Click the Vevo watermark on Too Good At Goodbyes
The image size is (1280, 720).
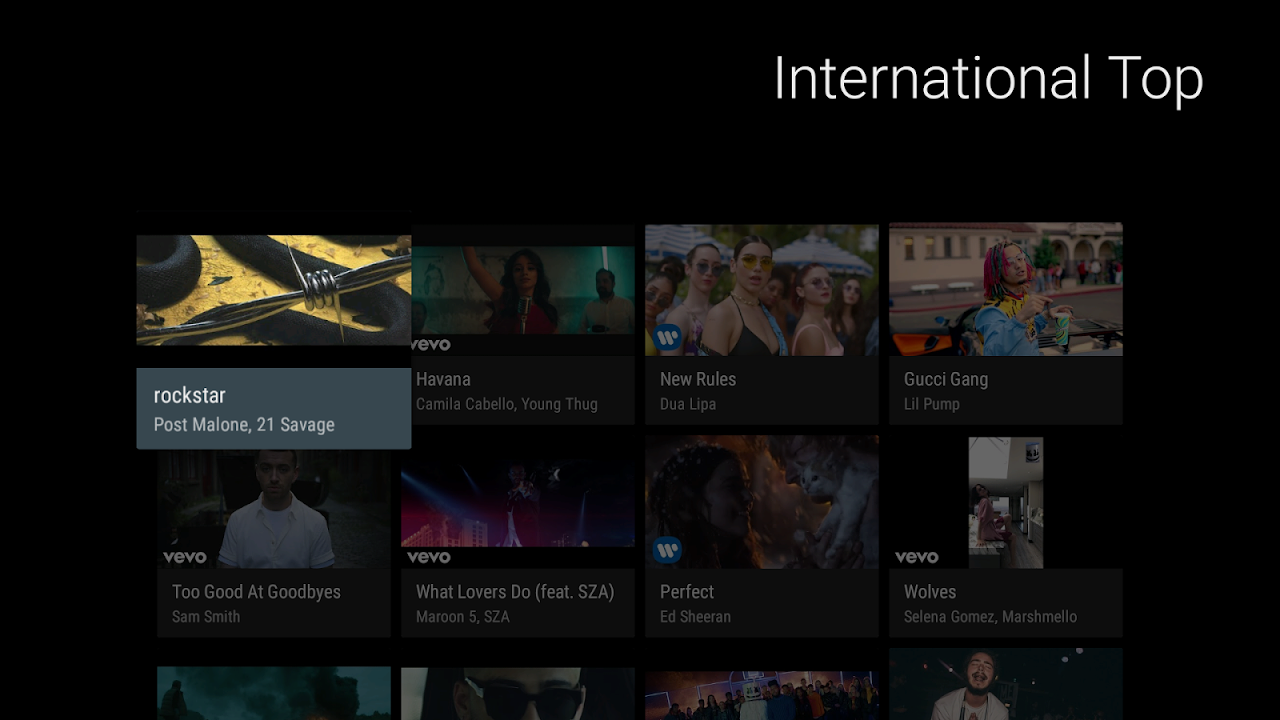click(186, 556)
